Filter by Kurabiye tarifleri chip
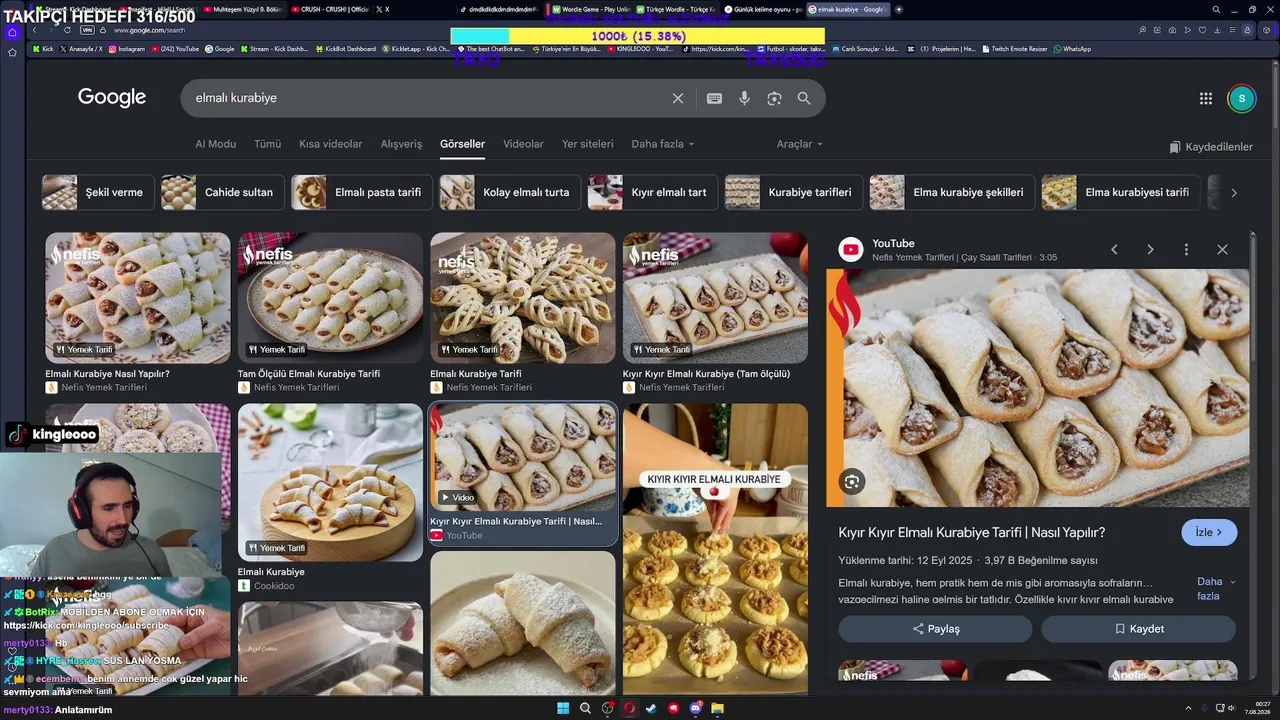Screen dimensions: 1280x720 (794, 192)
